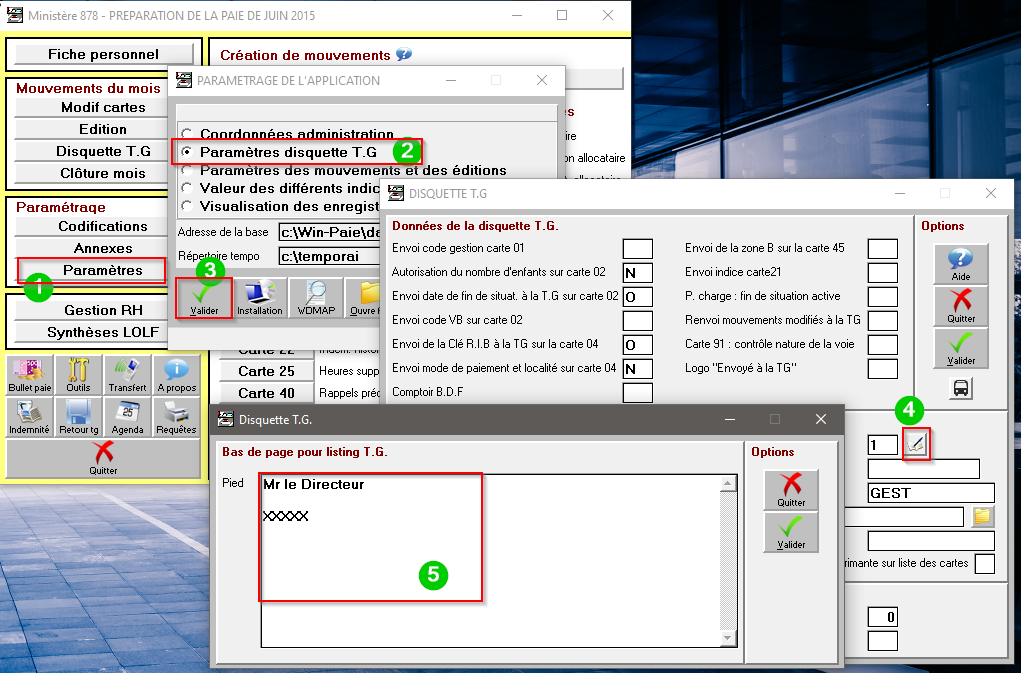Open the VDMAP magnifier tool
The width and height of the screenshot is (1021, 673).
pos(316,297)
